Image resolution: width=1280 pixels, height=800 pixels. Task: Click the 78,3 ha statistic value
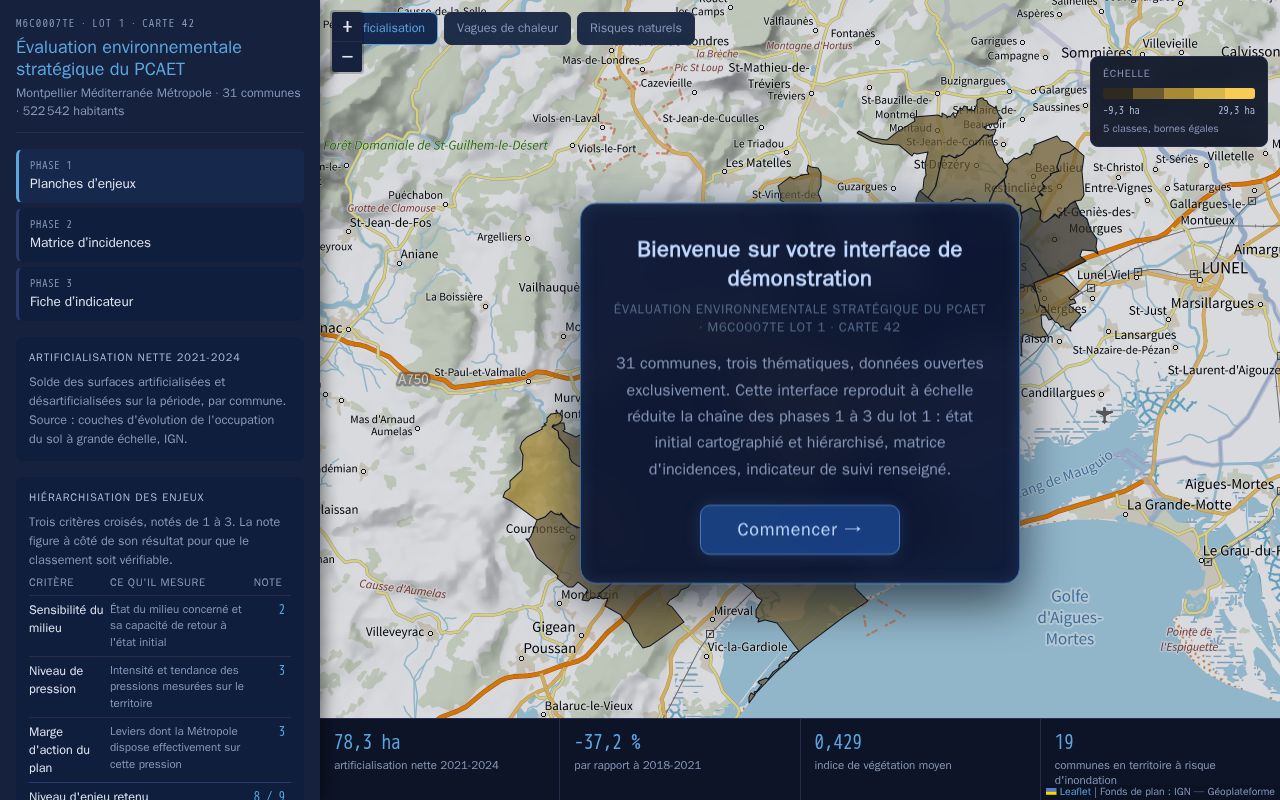click(367, 742)
